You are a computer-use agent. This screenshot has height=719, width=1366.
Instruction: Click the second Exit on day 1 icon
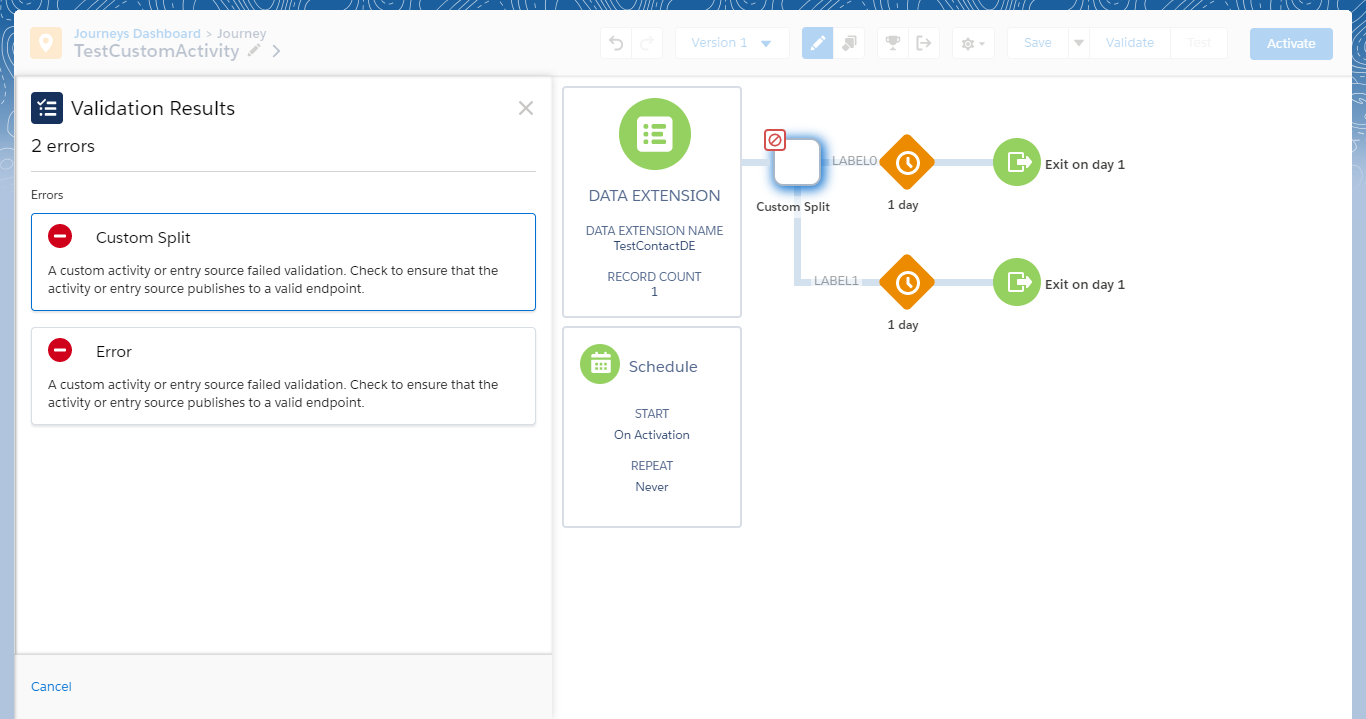pyautogui.click(x=1017, y=283)
